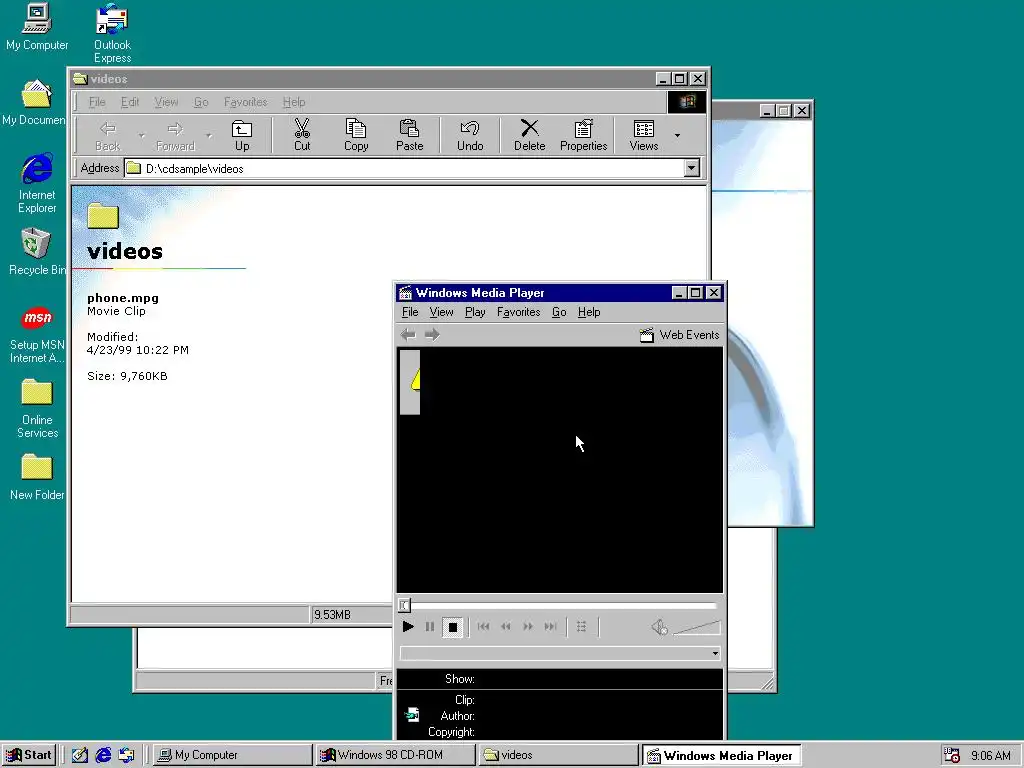
Task: Click the 9.53MB status bar entry
Action: 332,615
